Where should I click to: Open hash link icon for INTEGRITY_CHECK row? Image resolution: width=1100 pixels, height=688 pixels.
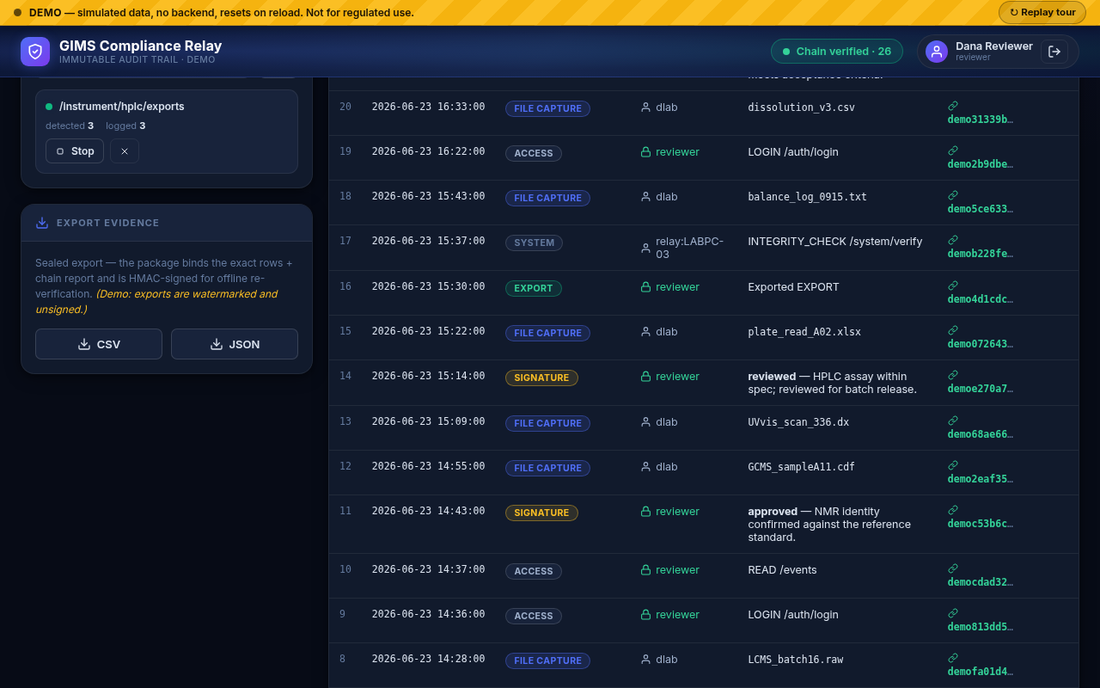(x=953, y=241)
